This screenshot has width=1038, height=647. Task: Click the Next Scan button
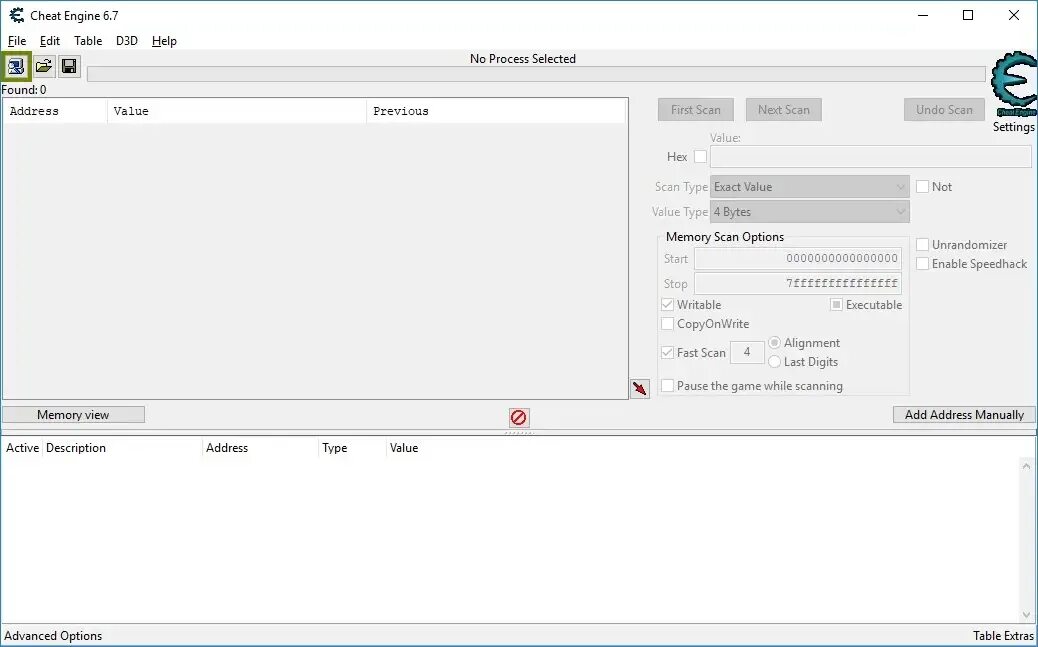click(784, 110)
